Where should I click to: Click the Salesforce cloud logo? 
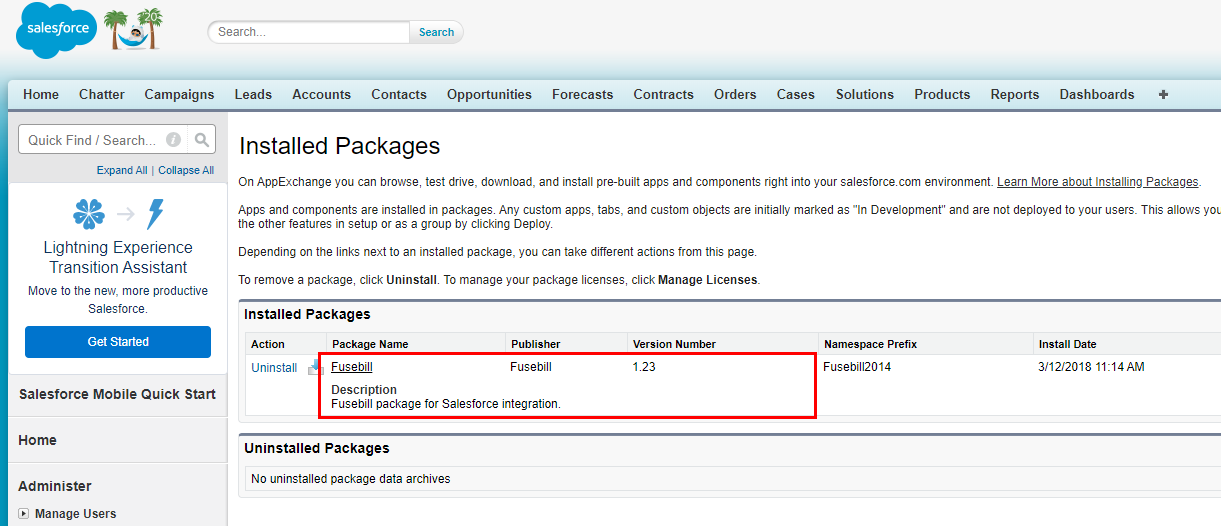click(x=58, y=31)
